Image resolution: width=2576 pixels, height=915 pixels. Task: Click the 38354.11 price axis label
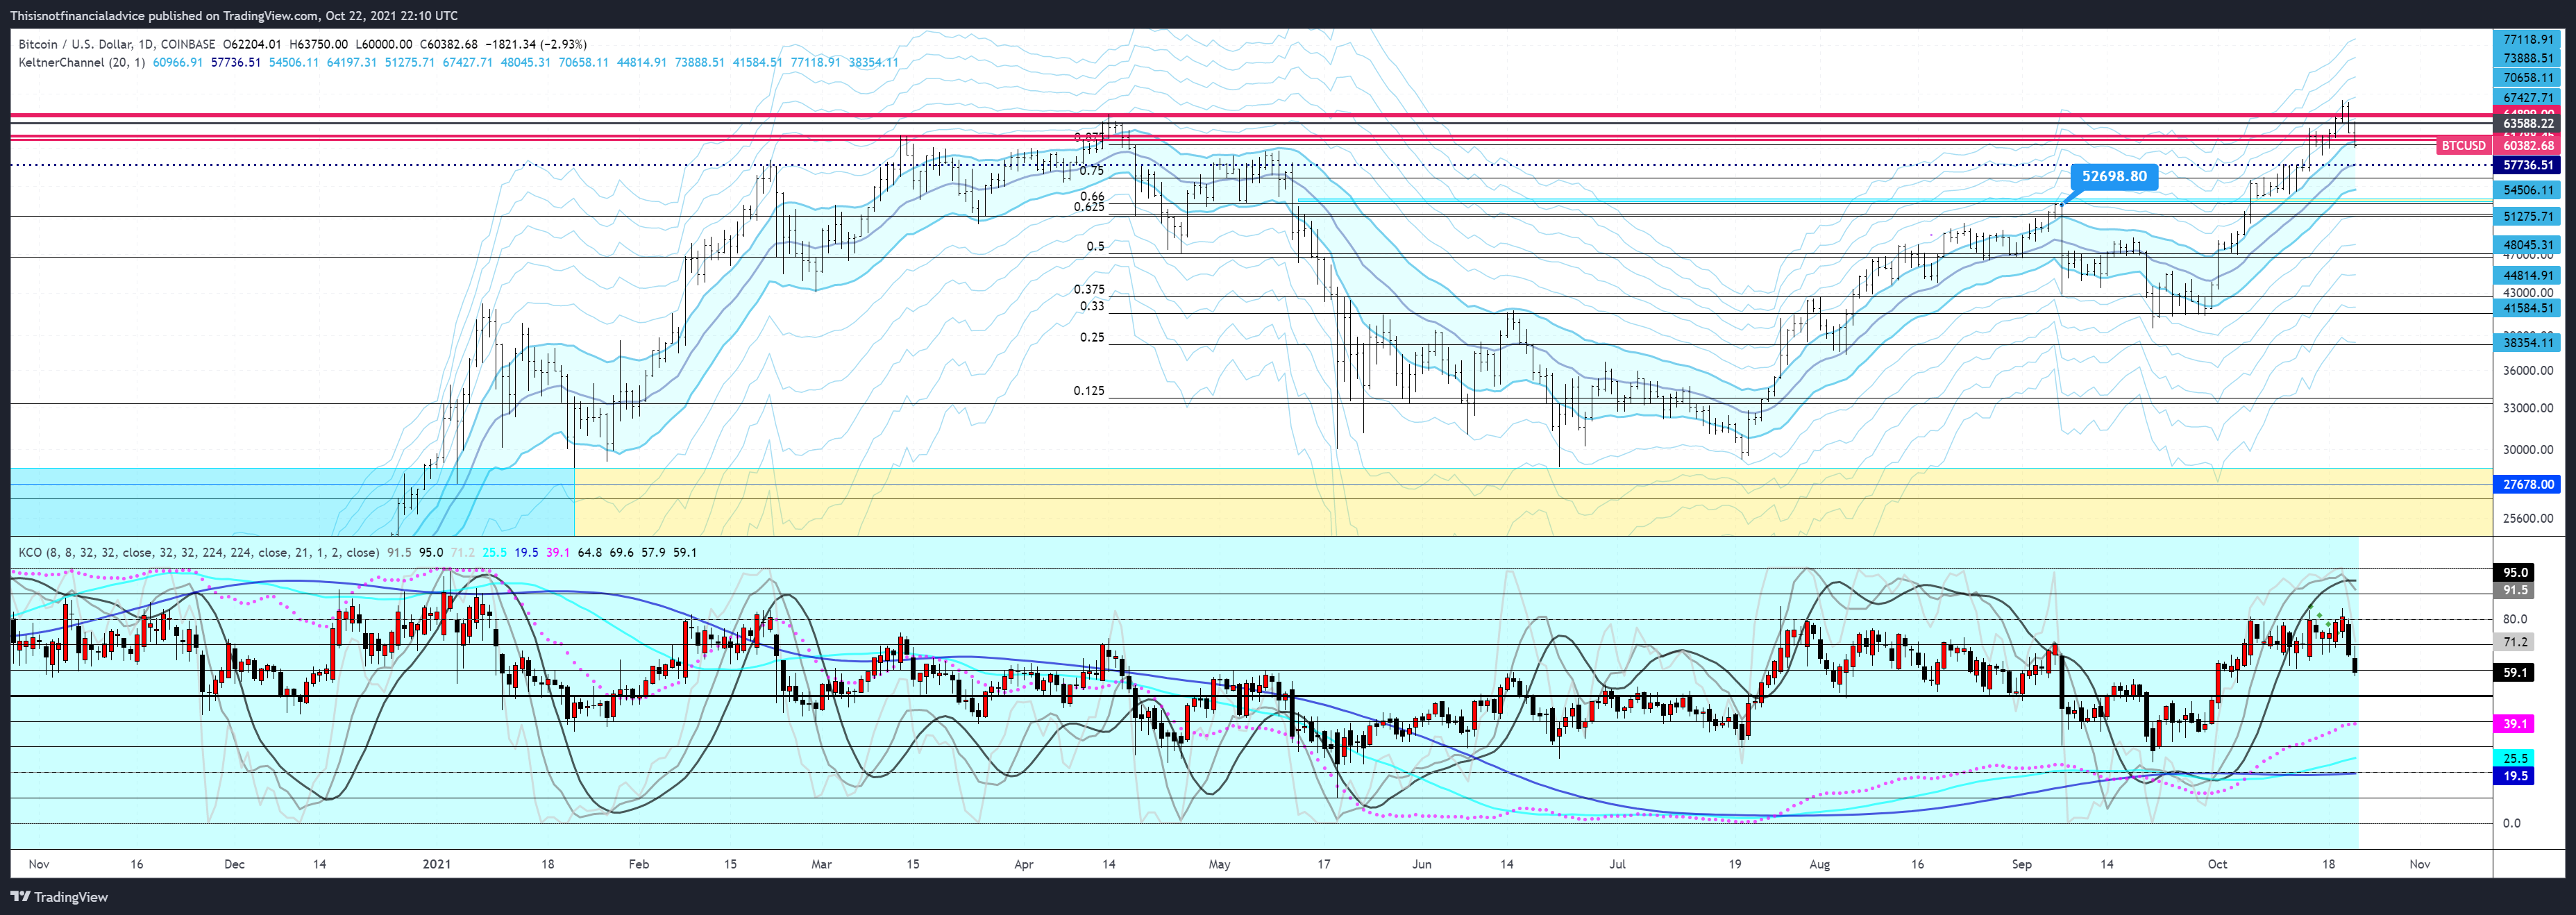point(2527,343)
